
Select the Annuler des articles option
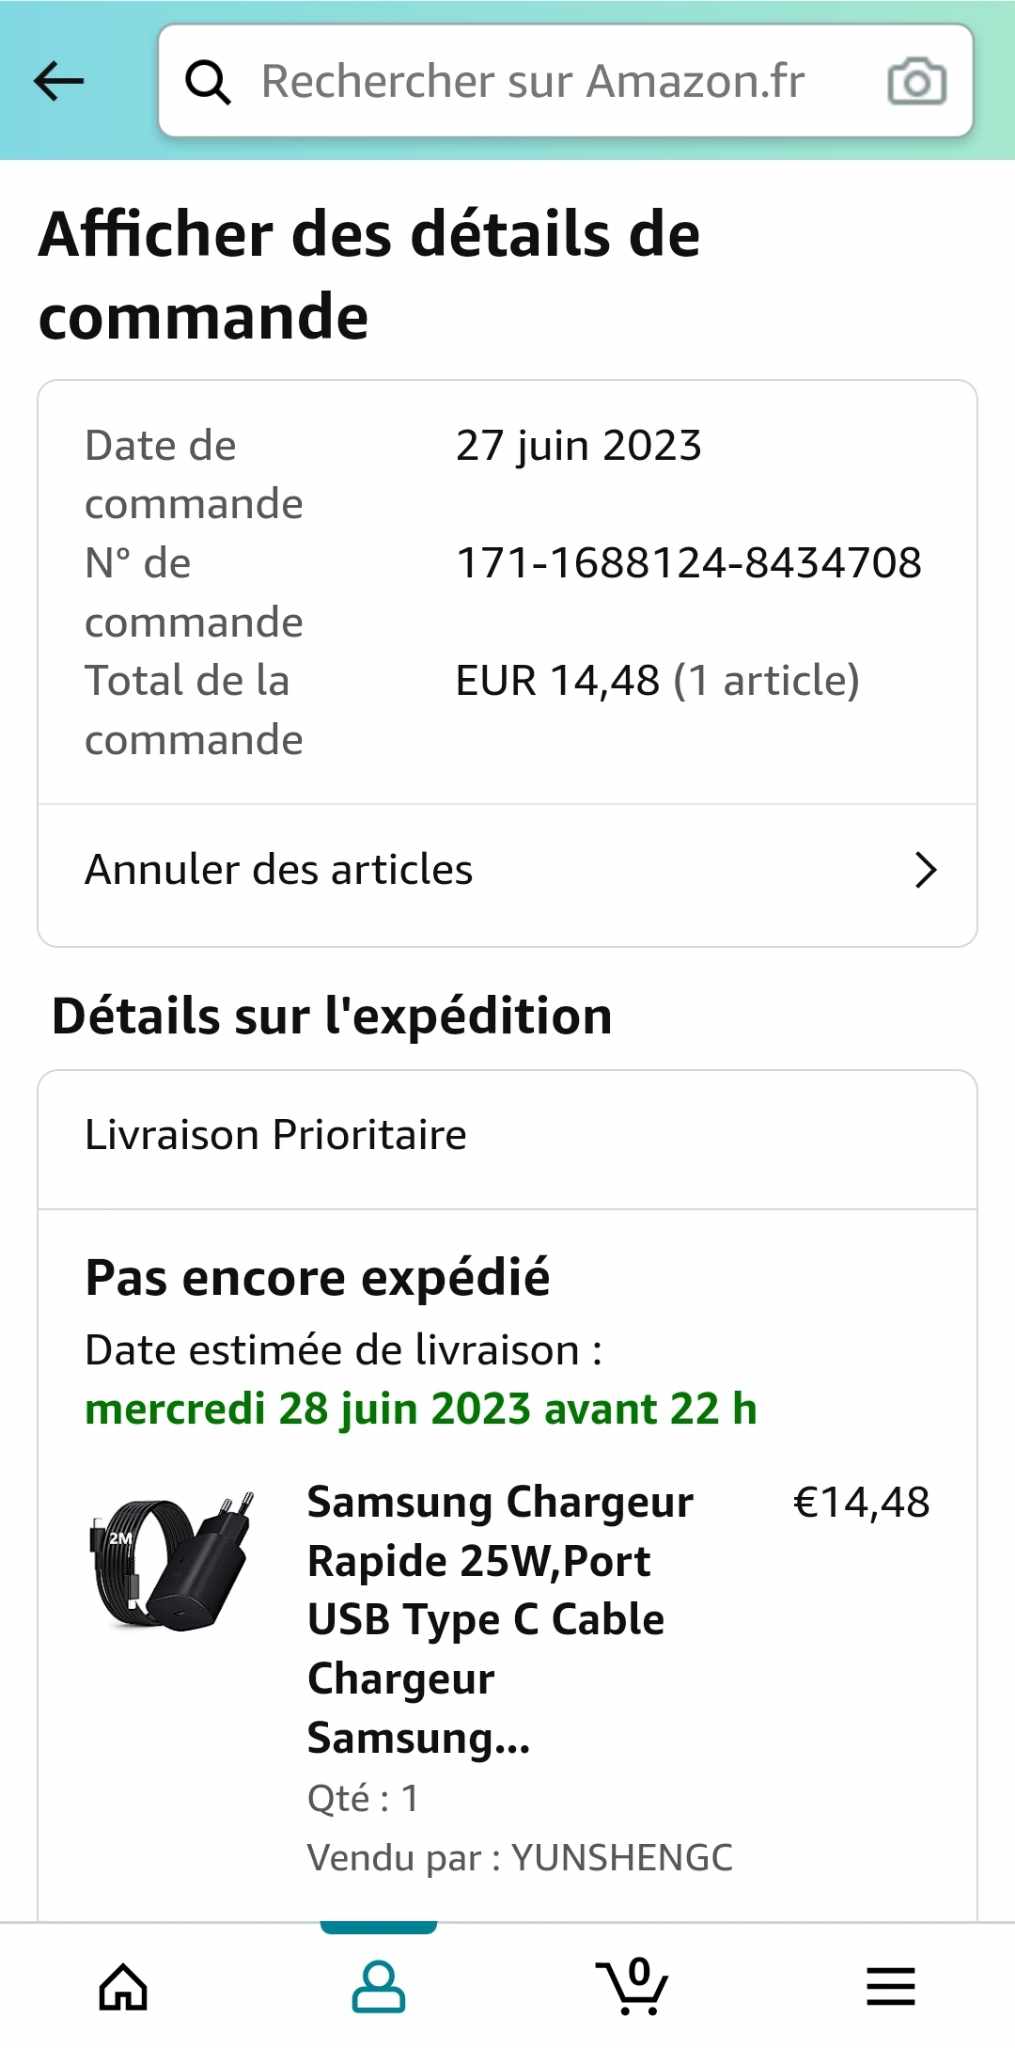[279, 870]
